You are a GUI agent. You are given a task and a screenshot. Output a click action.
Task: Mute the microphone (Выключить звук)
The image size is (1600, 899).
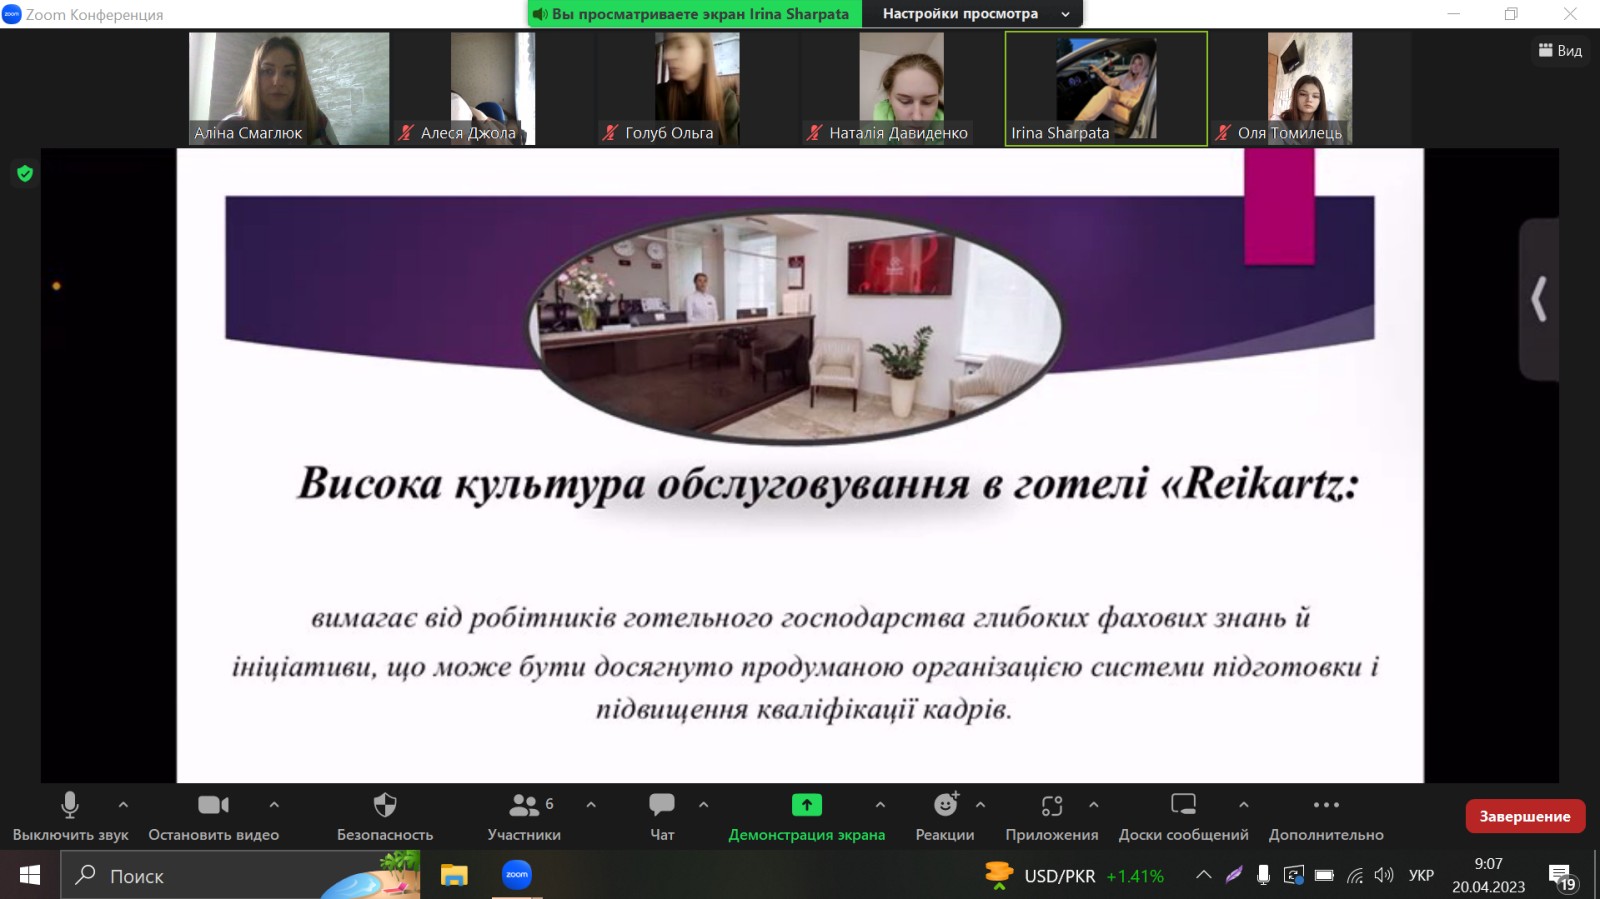[70, 806]
